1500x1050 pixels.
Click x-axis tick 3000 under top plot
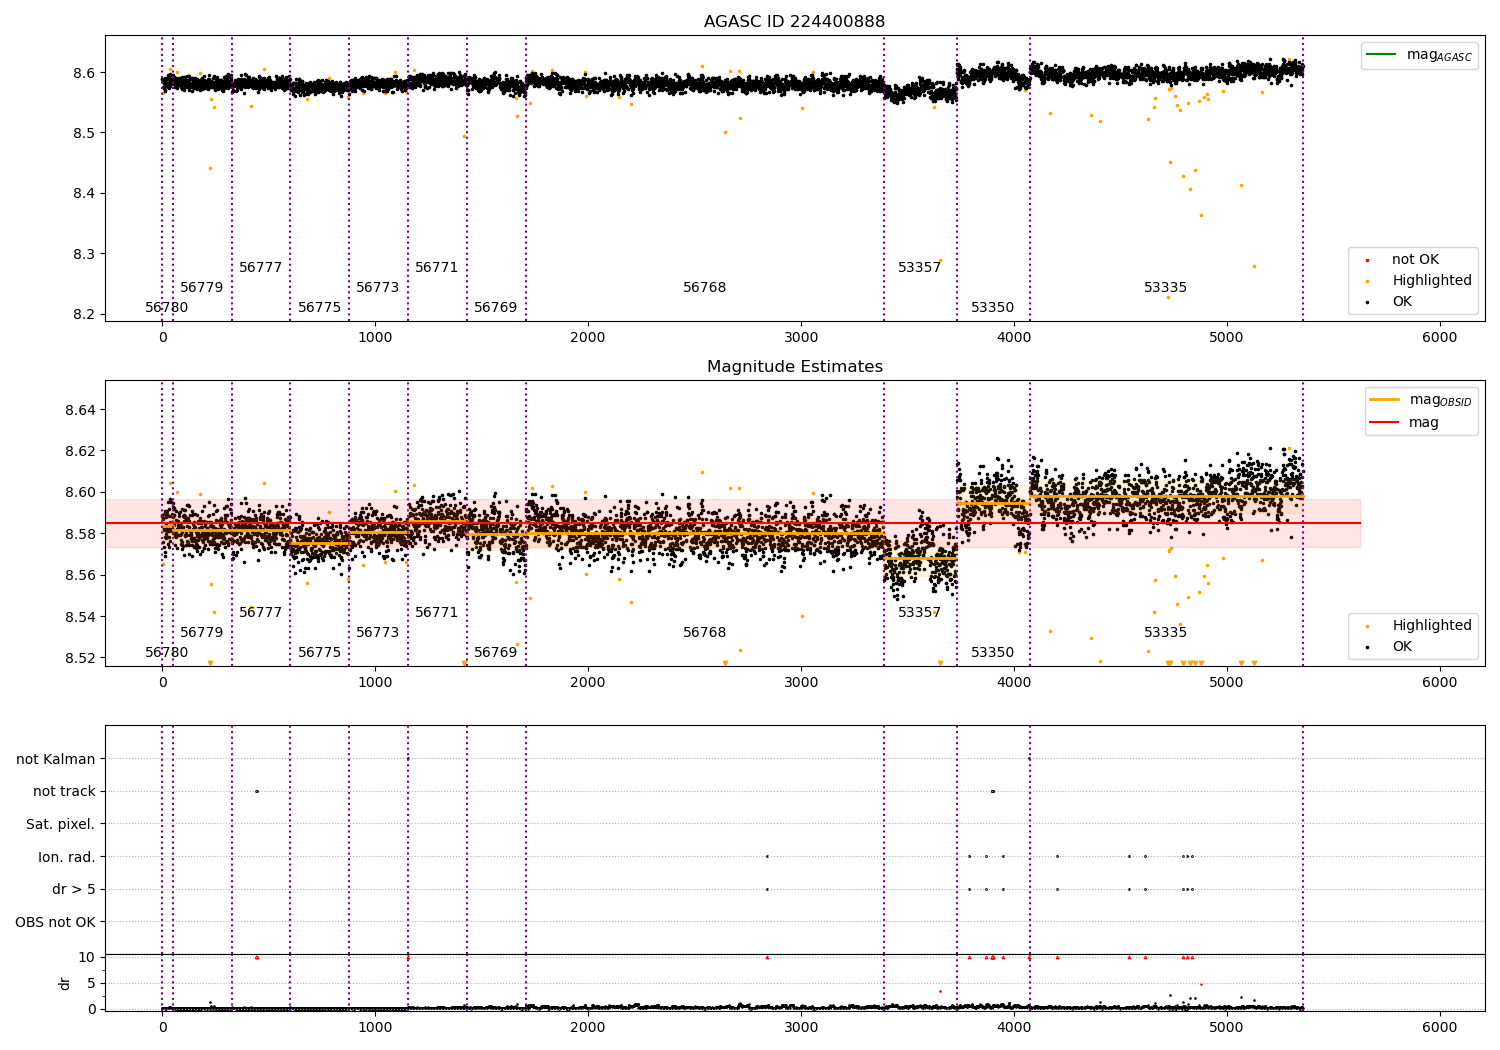pyautogui.click(x=801, y=338)
